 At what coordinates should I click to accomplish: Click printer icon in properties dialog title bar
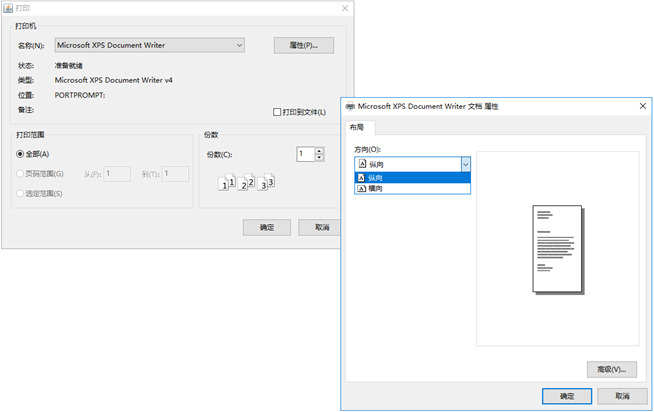click(x=350, y=106)
